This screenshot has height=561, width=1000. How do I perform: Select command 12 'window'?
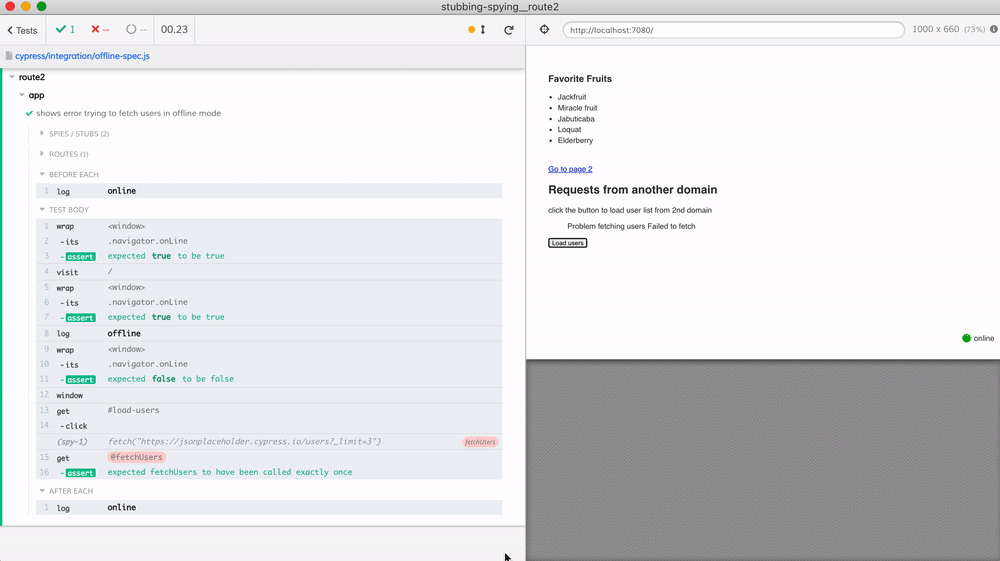[x=269, y=395]
